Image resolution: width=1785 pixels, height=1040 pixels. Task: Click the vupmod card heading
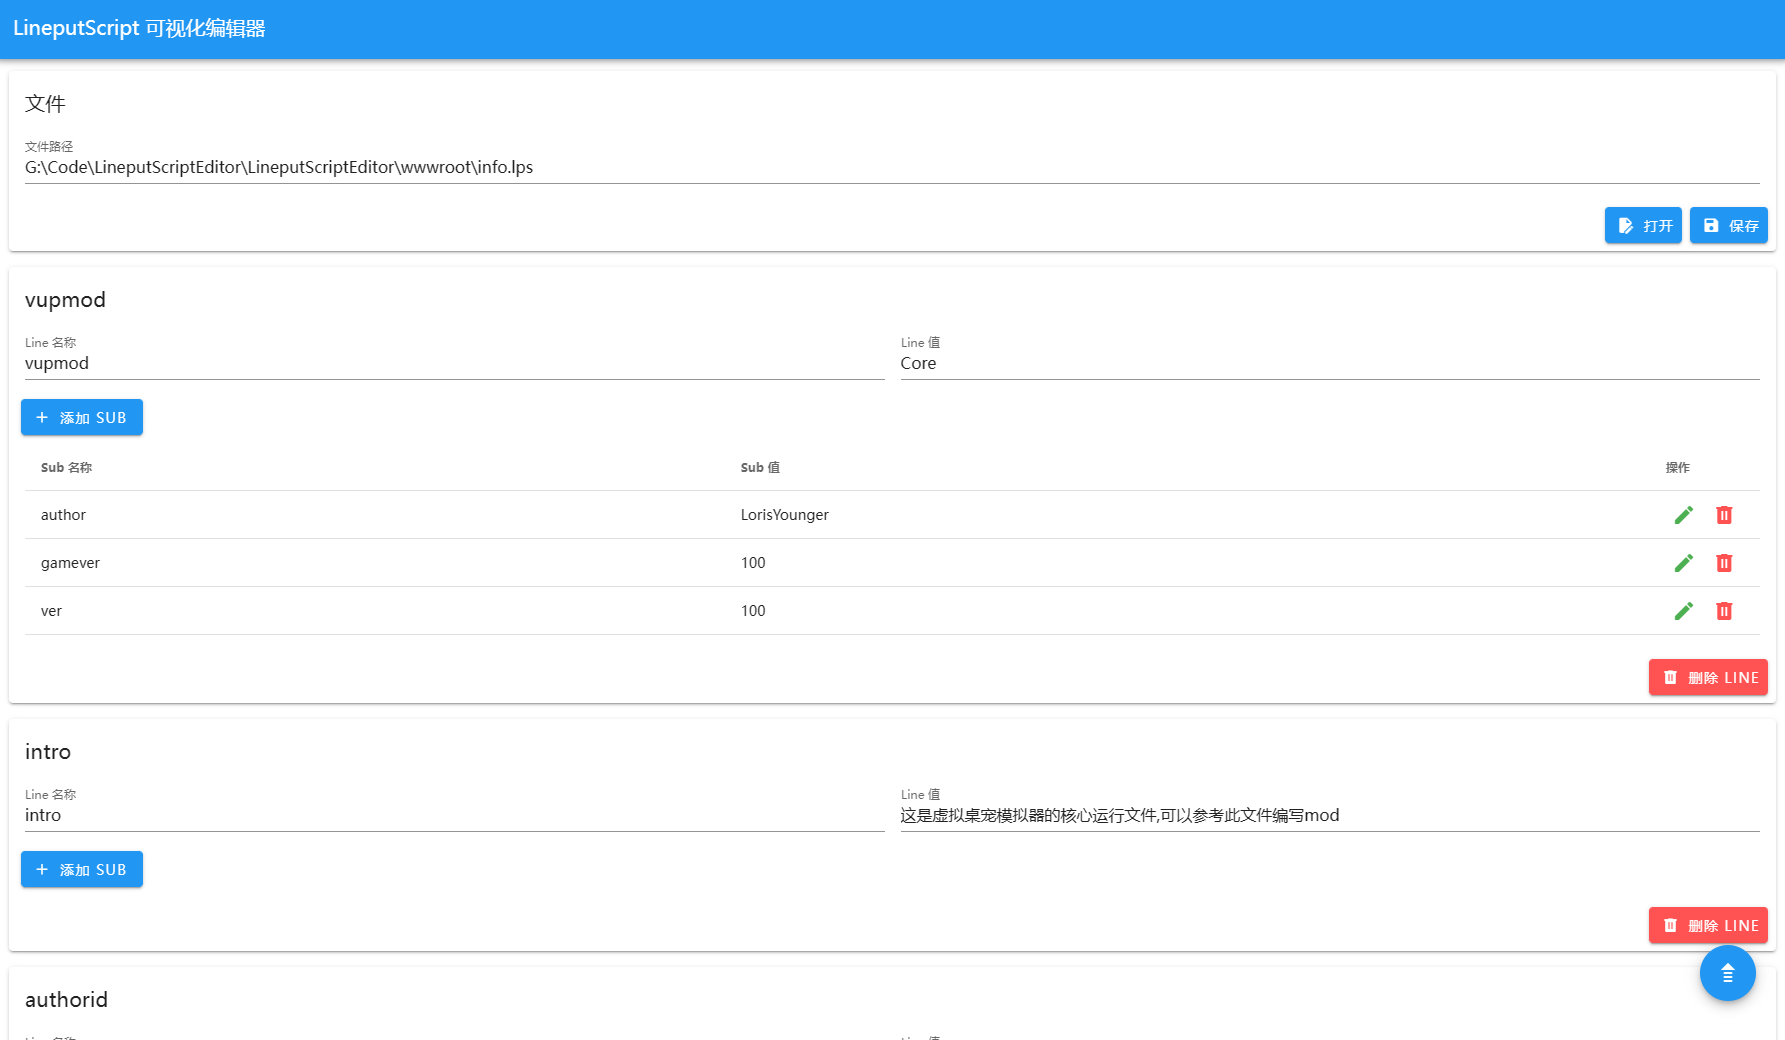click(x=65, y=300)
